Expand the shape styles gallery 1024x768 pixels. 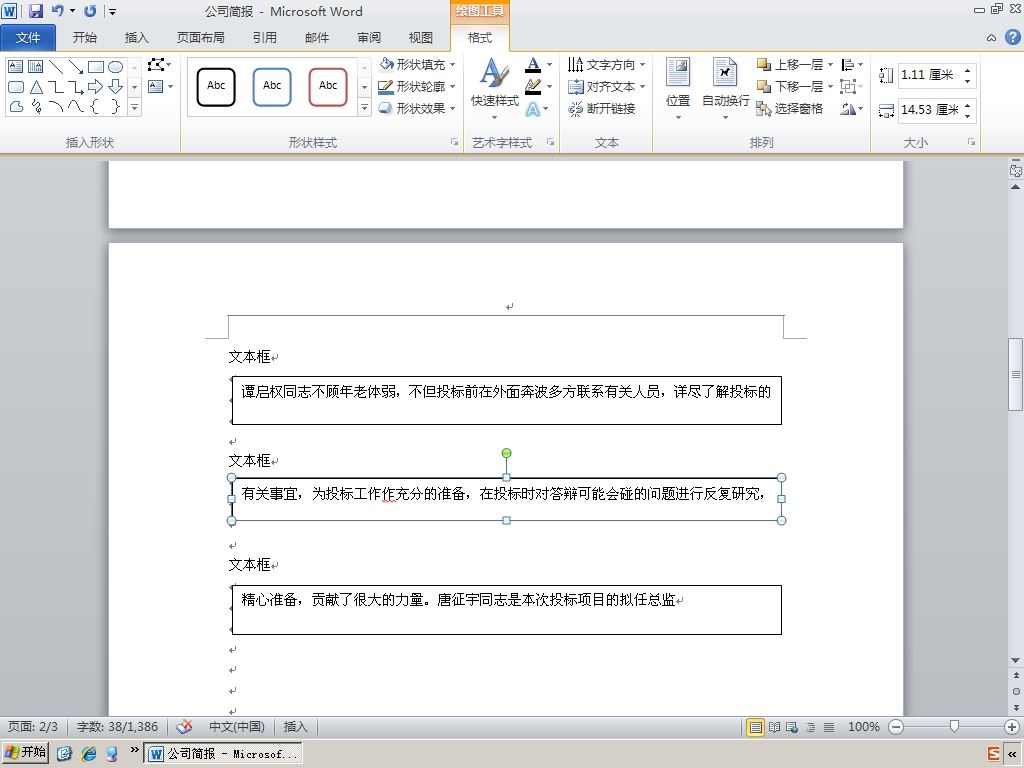click(x=364, y=108)
